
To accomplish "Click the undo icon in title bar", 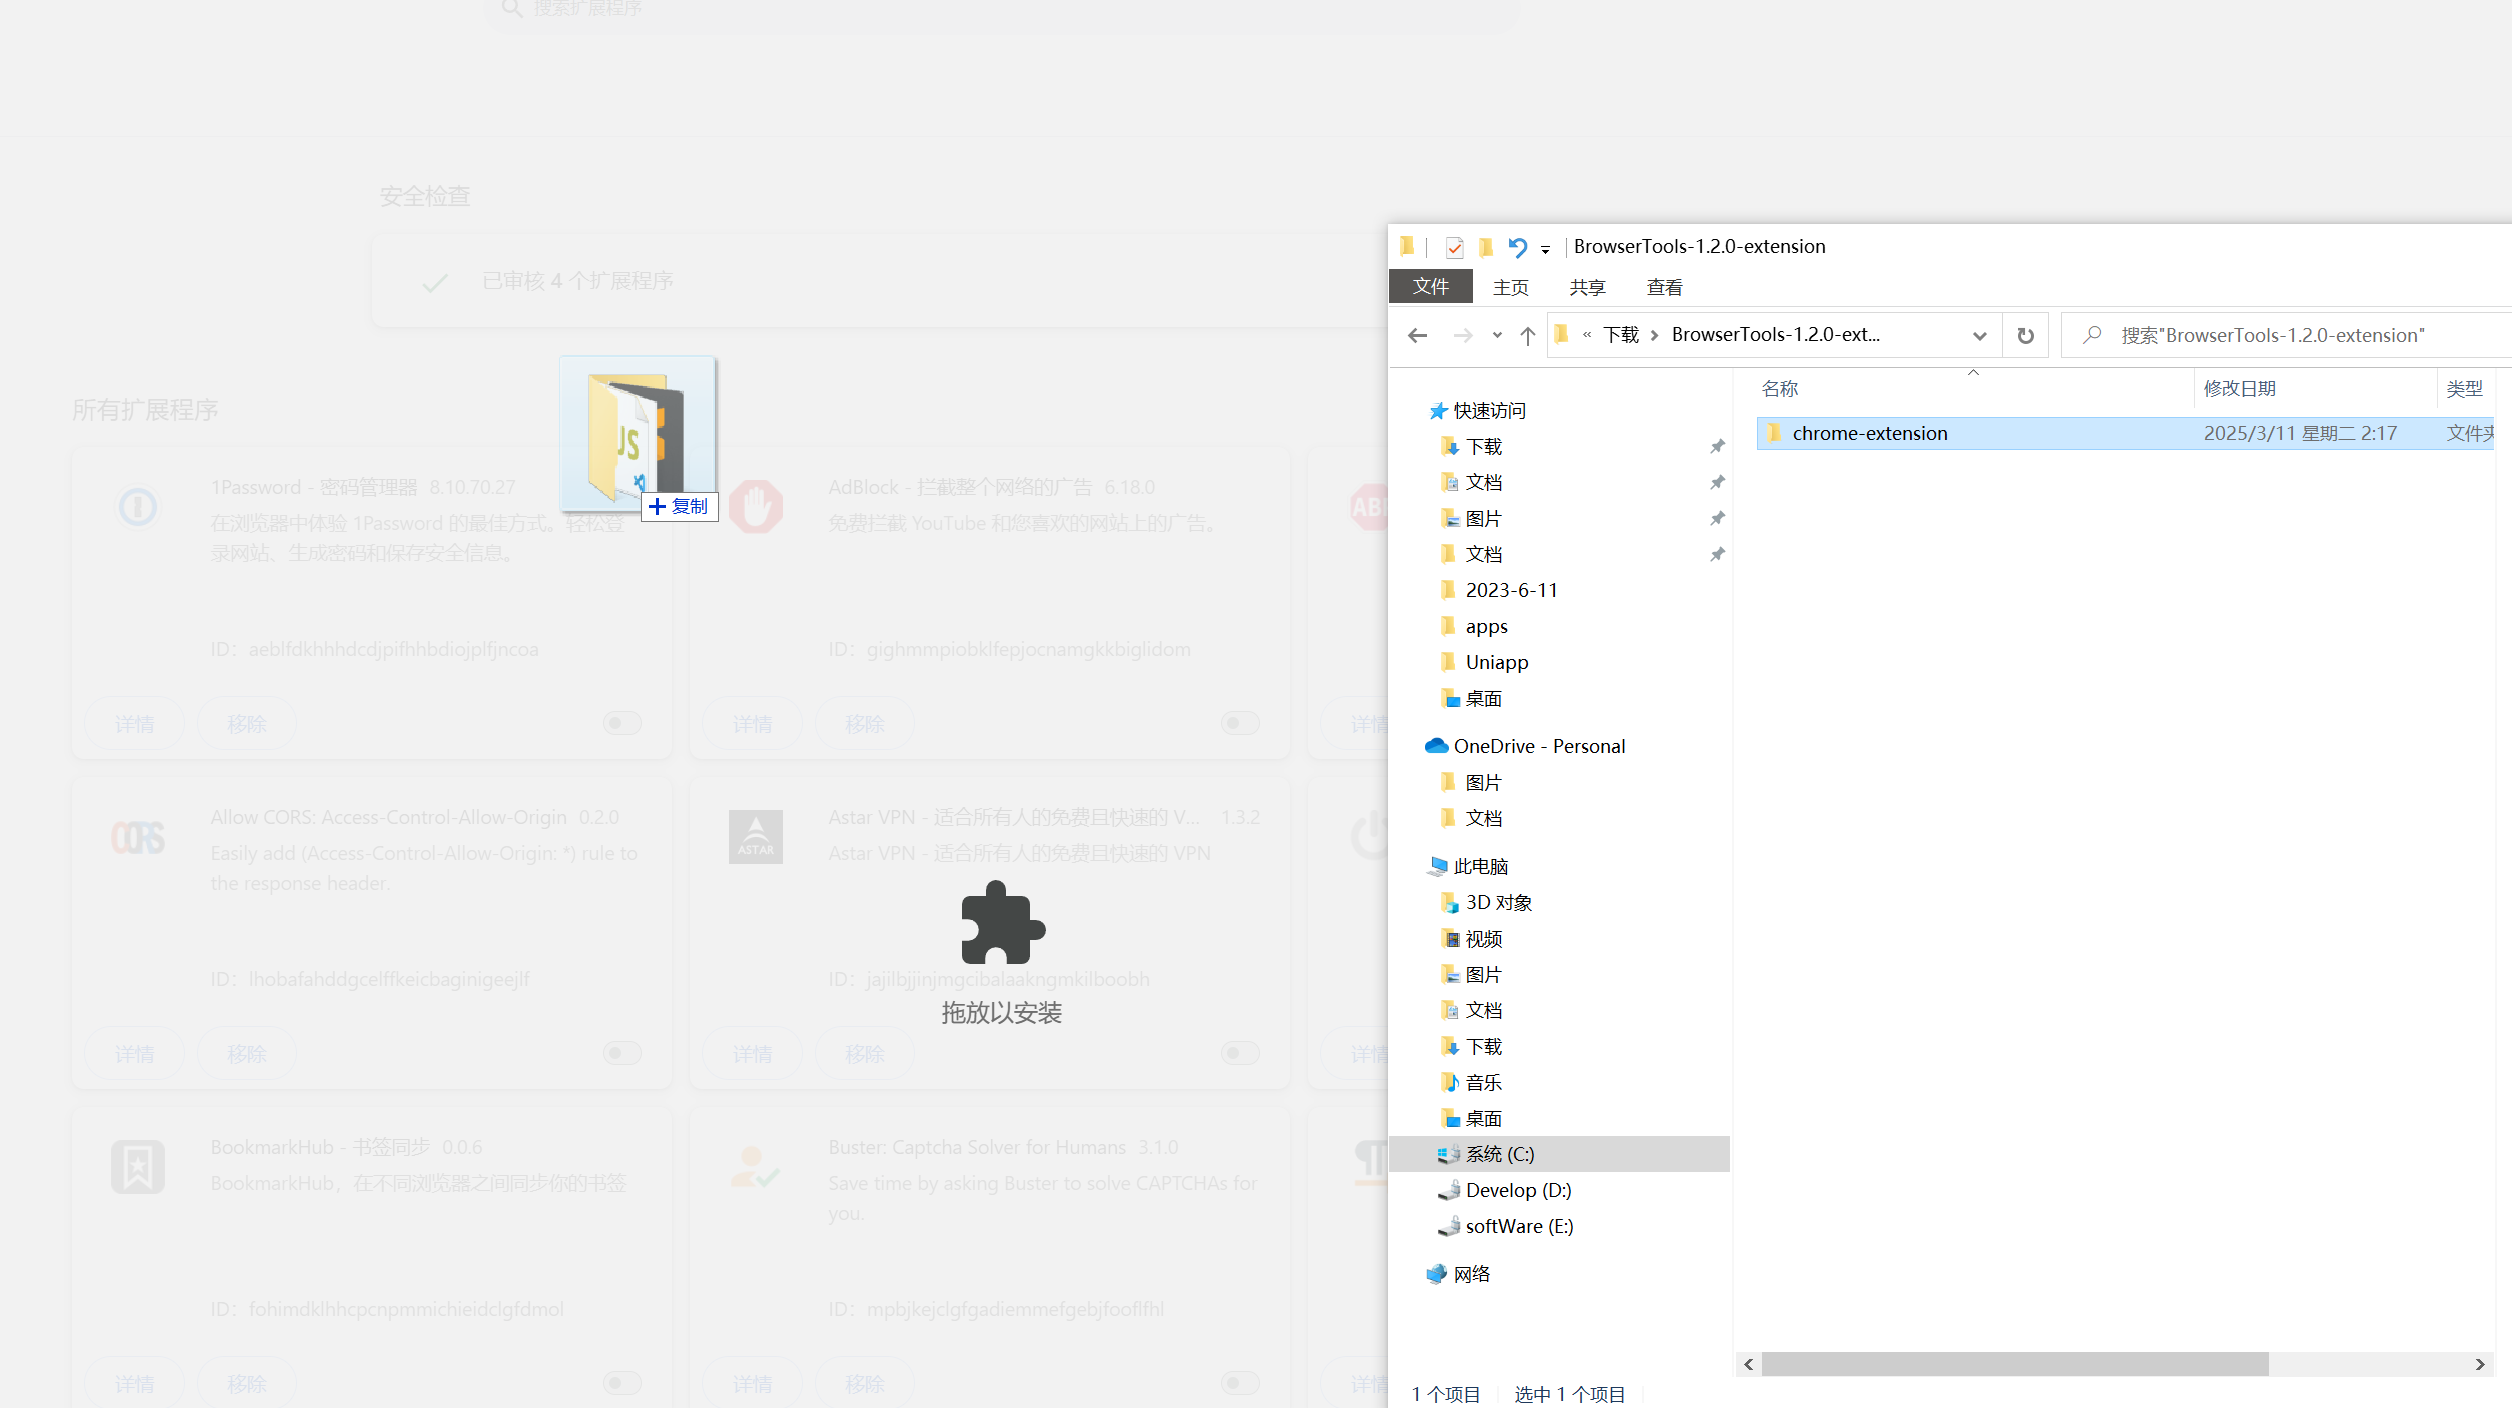I will click(1517, 247).
